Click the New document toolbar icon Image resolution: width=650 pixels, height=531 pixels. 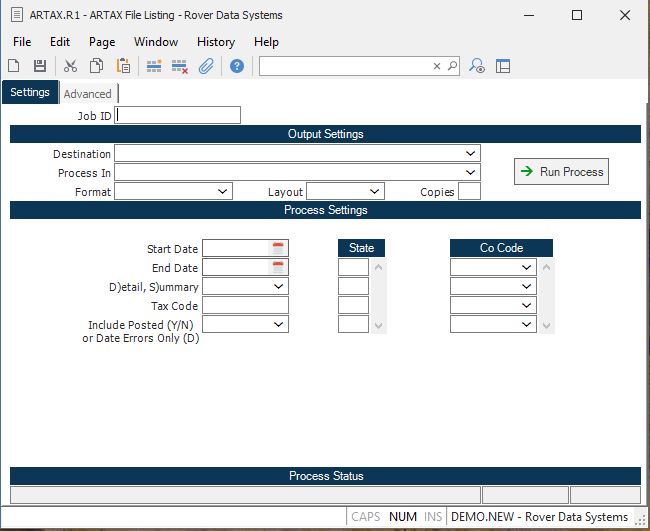[x=14, y=66]
